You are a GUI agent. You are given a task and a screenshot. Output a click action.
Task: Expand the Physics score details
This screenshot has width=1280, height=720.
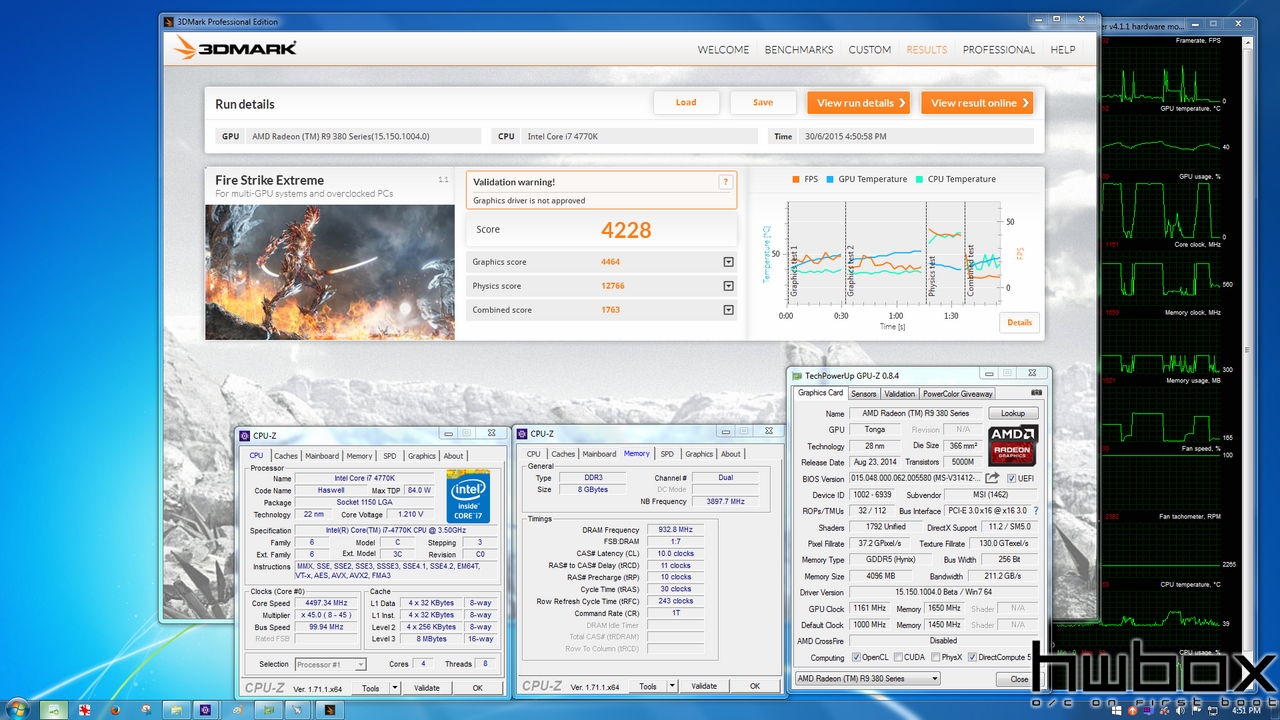pyautogui.click(x=729, y=286)
